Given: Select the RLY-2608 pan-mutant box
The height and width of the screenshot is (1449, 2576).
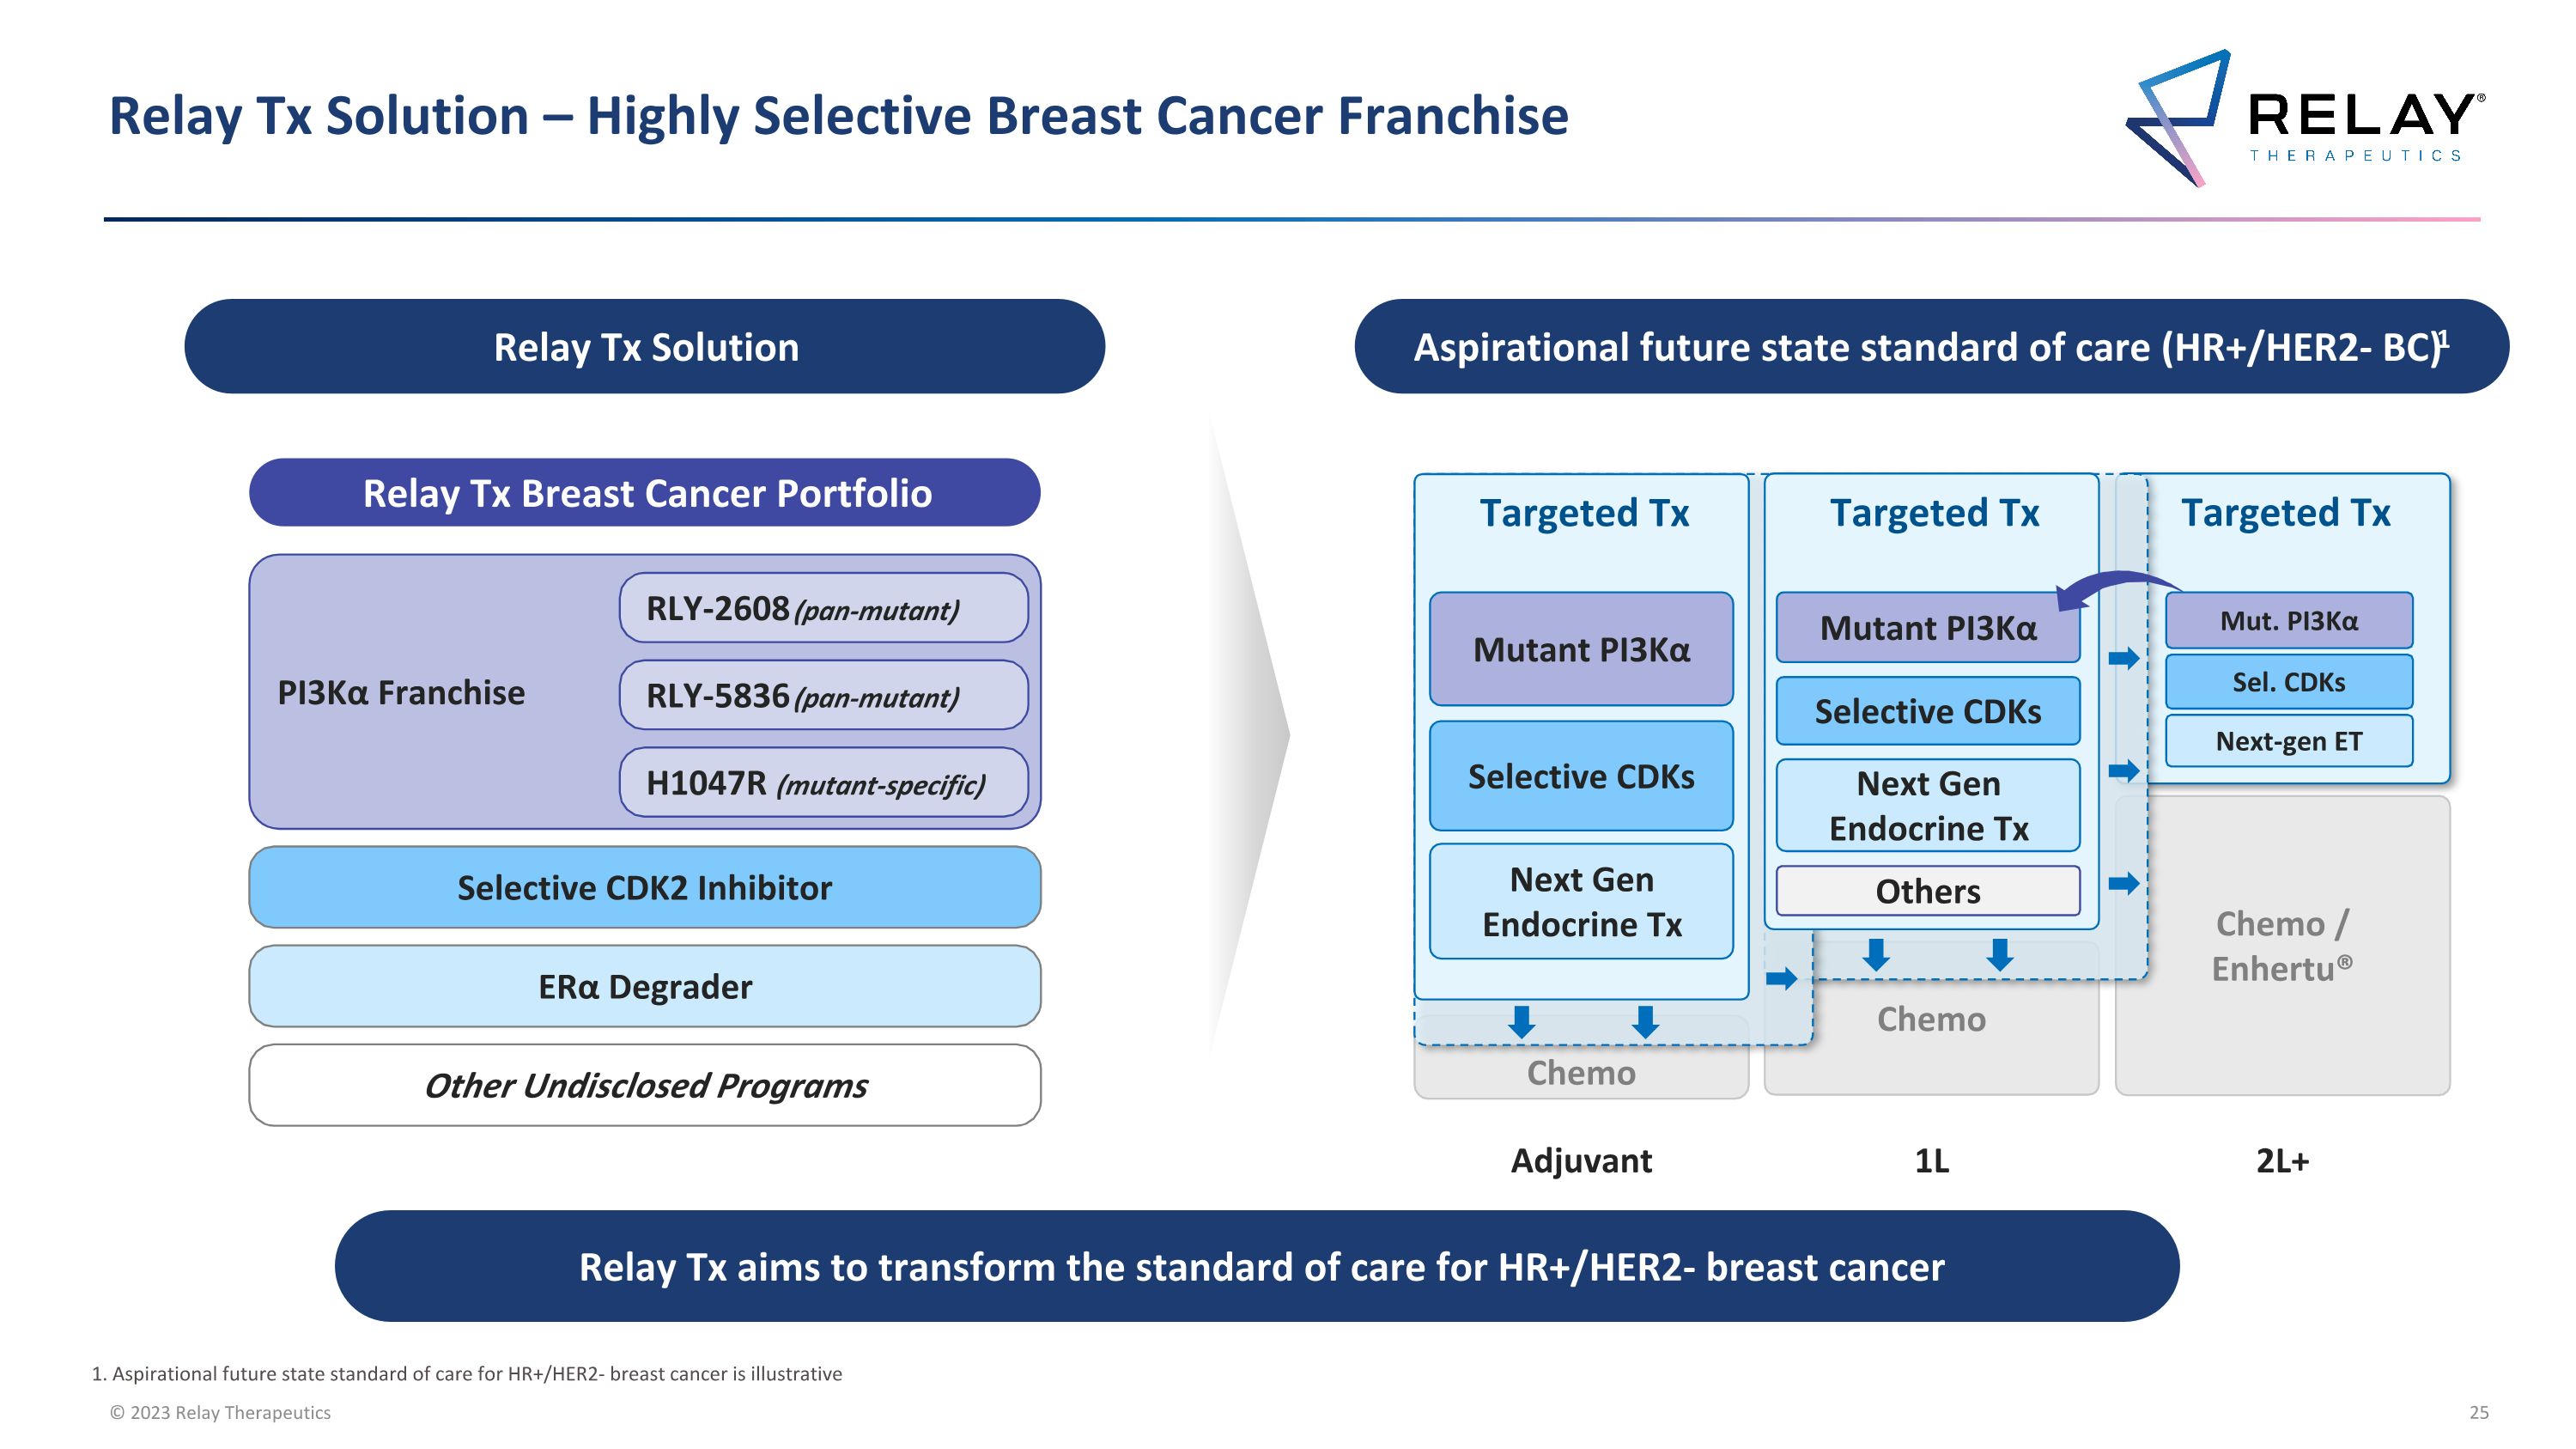Looking at the screenshot, I should [823, 608].
